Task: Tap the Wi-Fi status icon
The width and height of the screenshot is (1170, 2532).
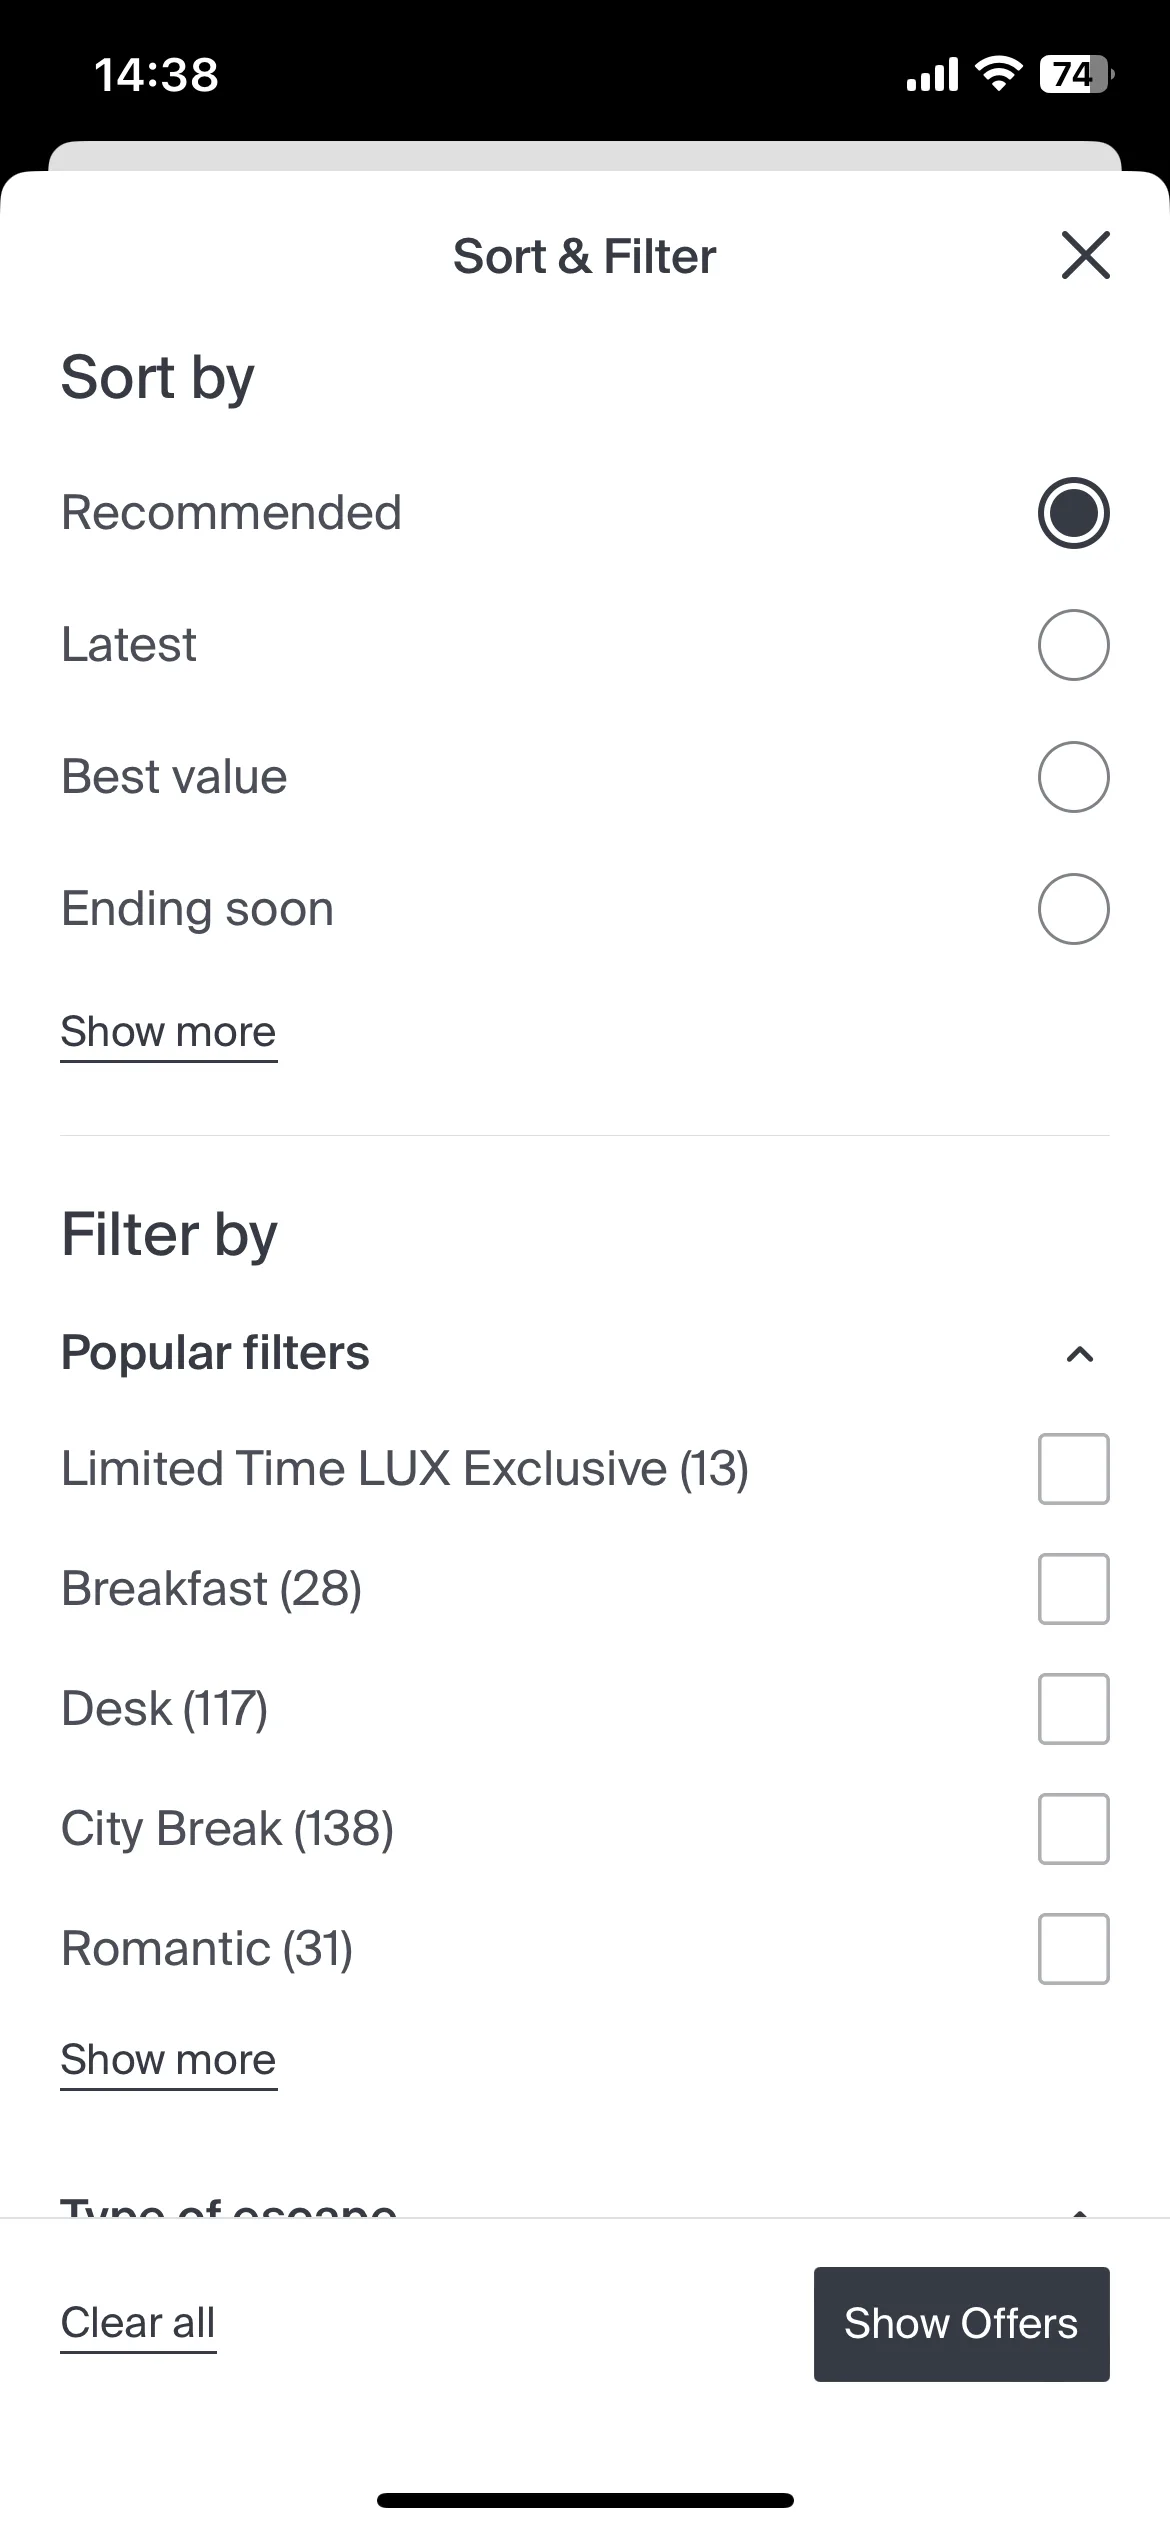Action: click(x=998, y=73)
